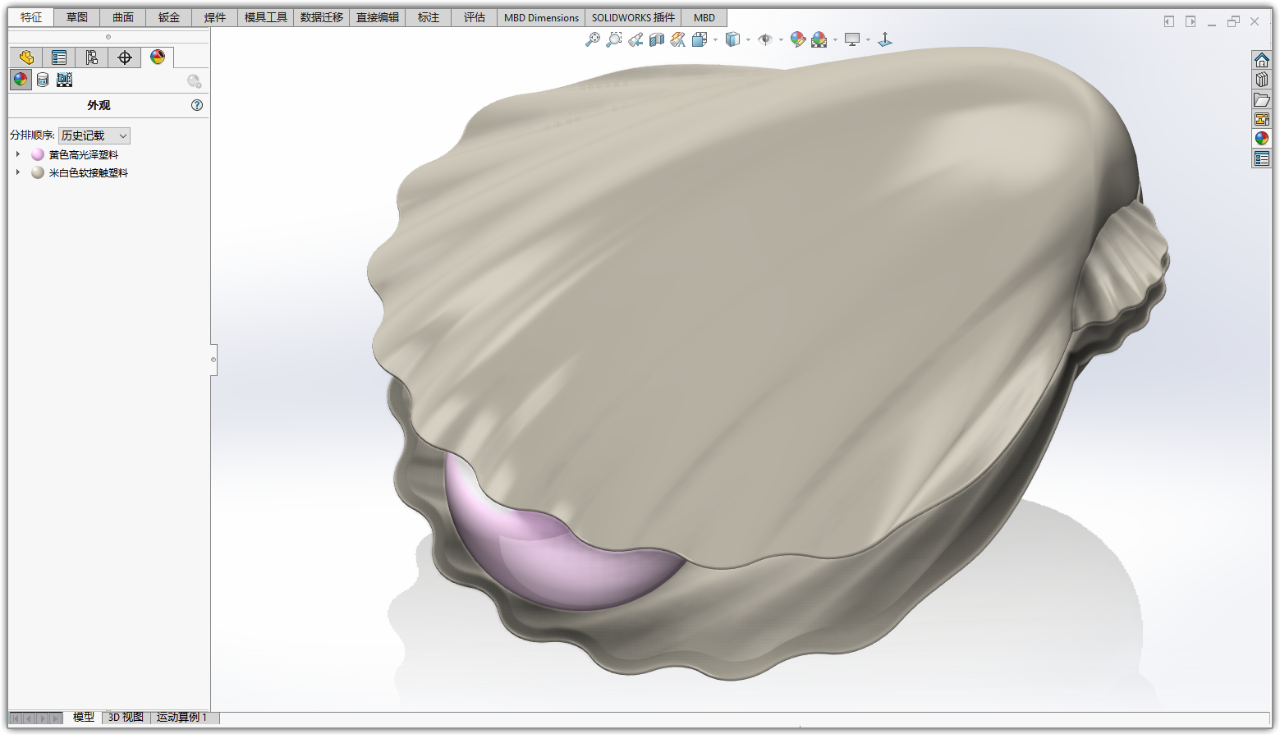This screenshot has height=735, width=1280.
Task: Click the 米白色软接触塑料 sphere swatch
Action: tap(37, 172)
